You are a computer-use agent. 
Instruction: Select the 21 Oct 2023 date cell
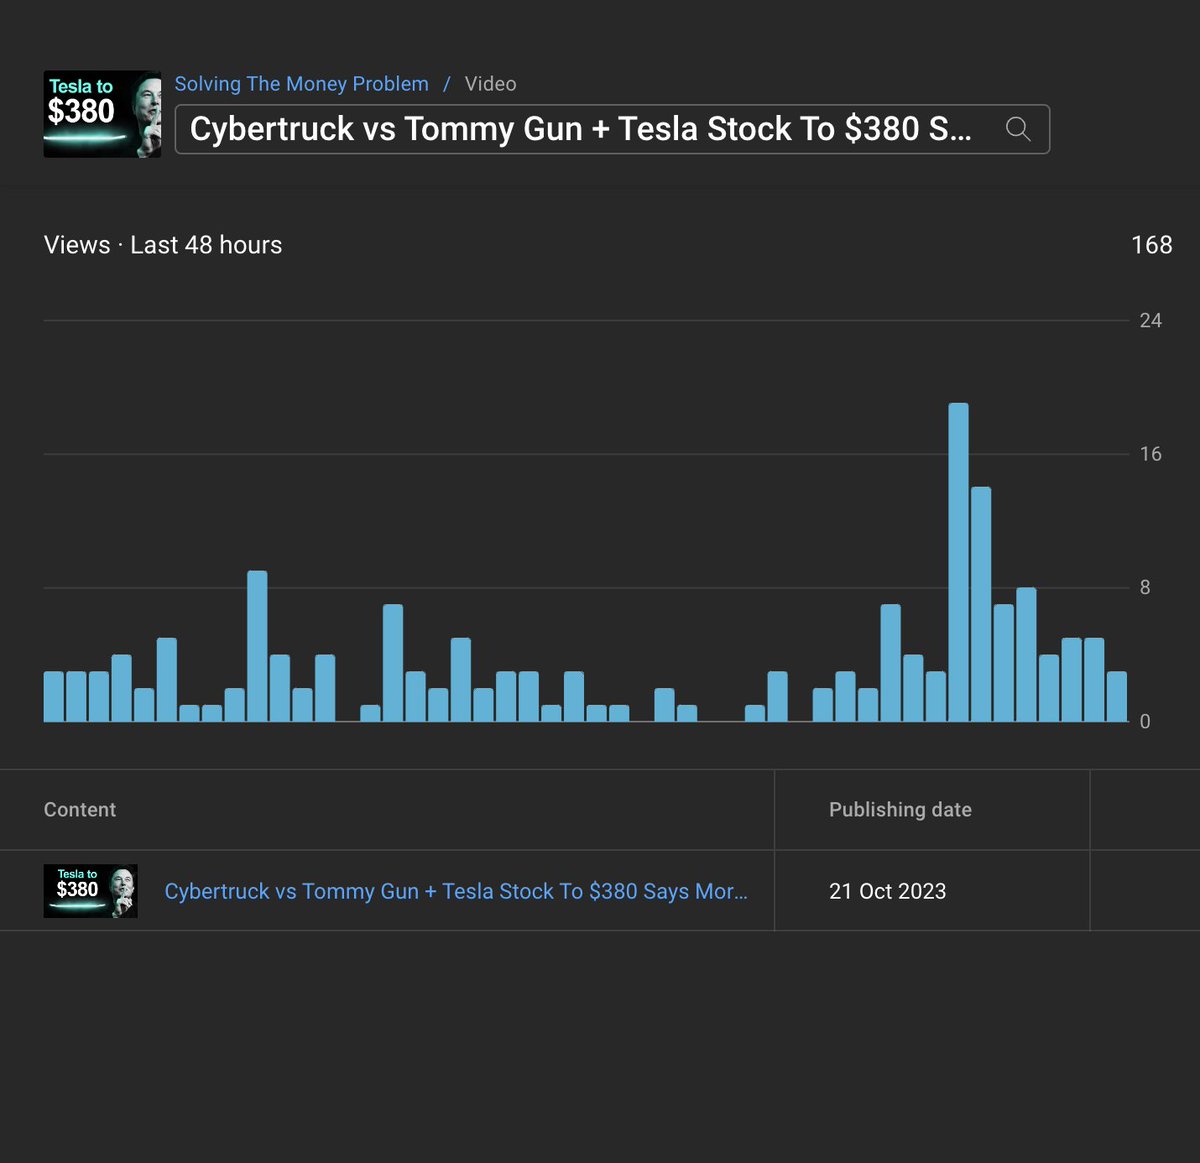tap(887, 891)
